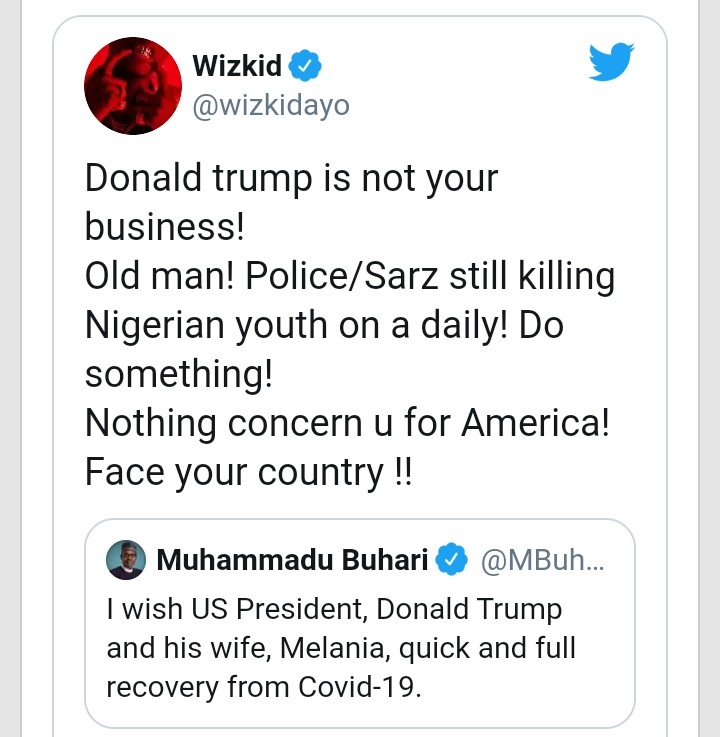Open the Wizkid display name link

[236, 67]
